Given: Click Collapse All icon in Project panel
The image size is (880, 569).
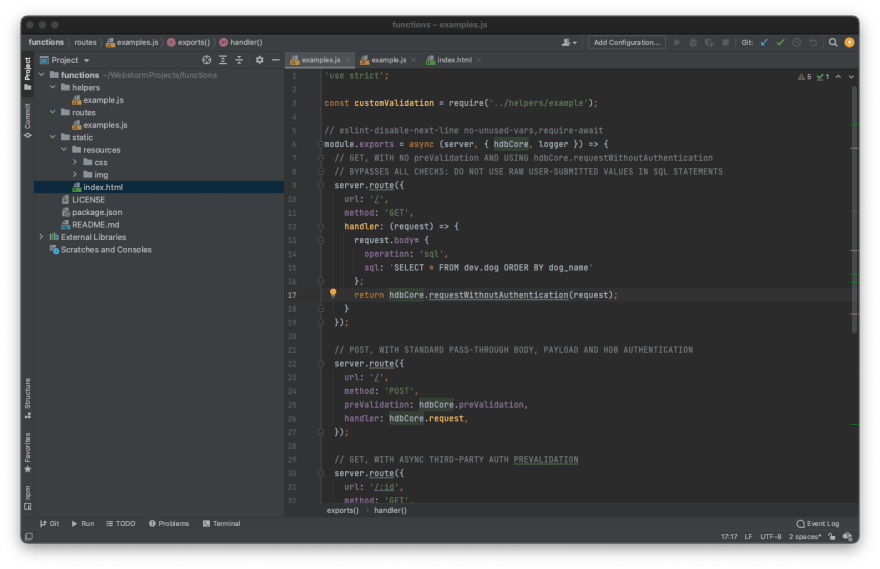Looking at the screenshot, I should (239, 60).
